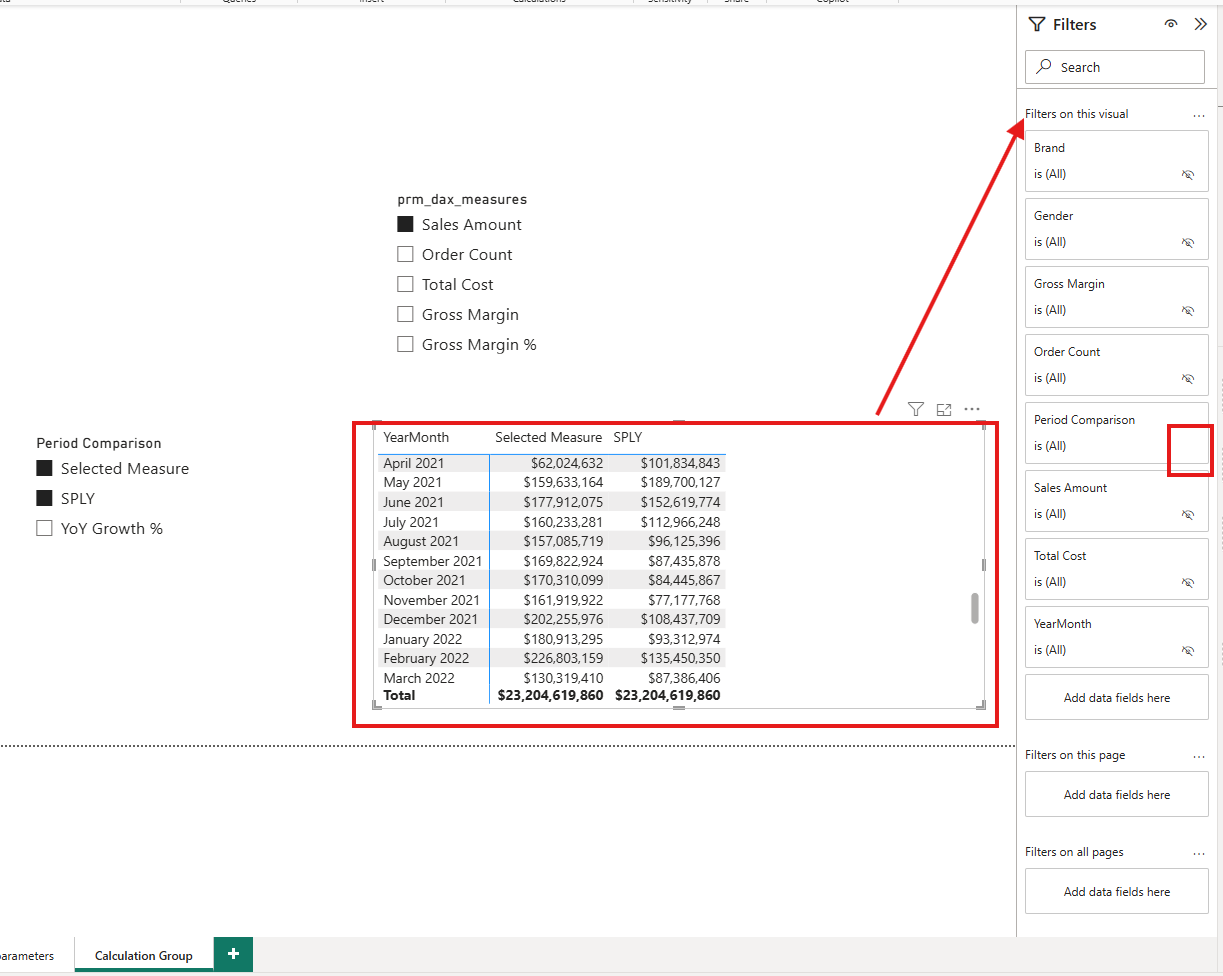
Task: Uncheck SPLY in the Period Comparison slicer
Action: pos(44,499)
